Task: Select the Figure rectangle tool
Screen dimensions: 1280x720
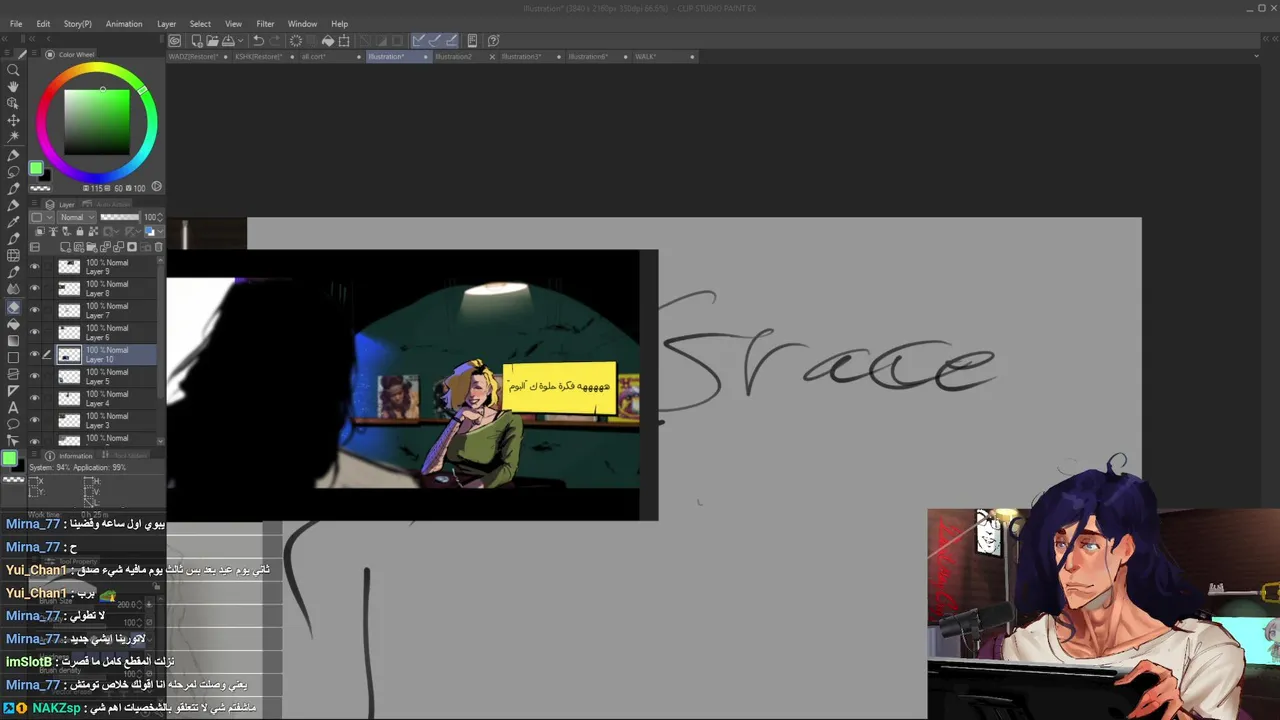Action: click(x=13, y=357)
